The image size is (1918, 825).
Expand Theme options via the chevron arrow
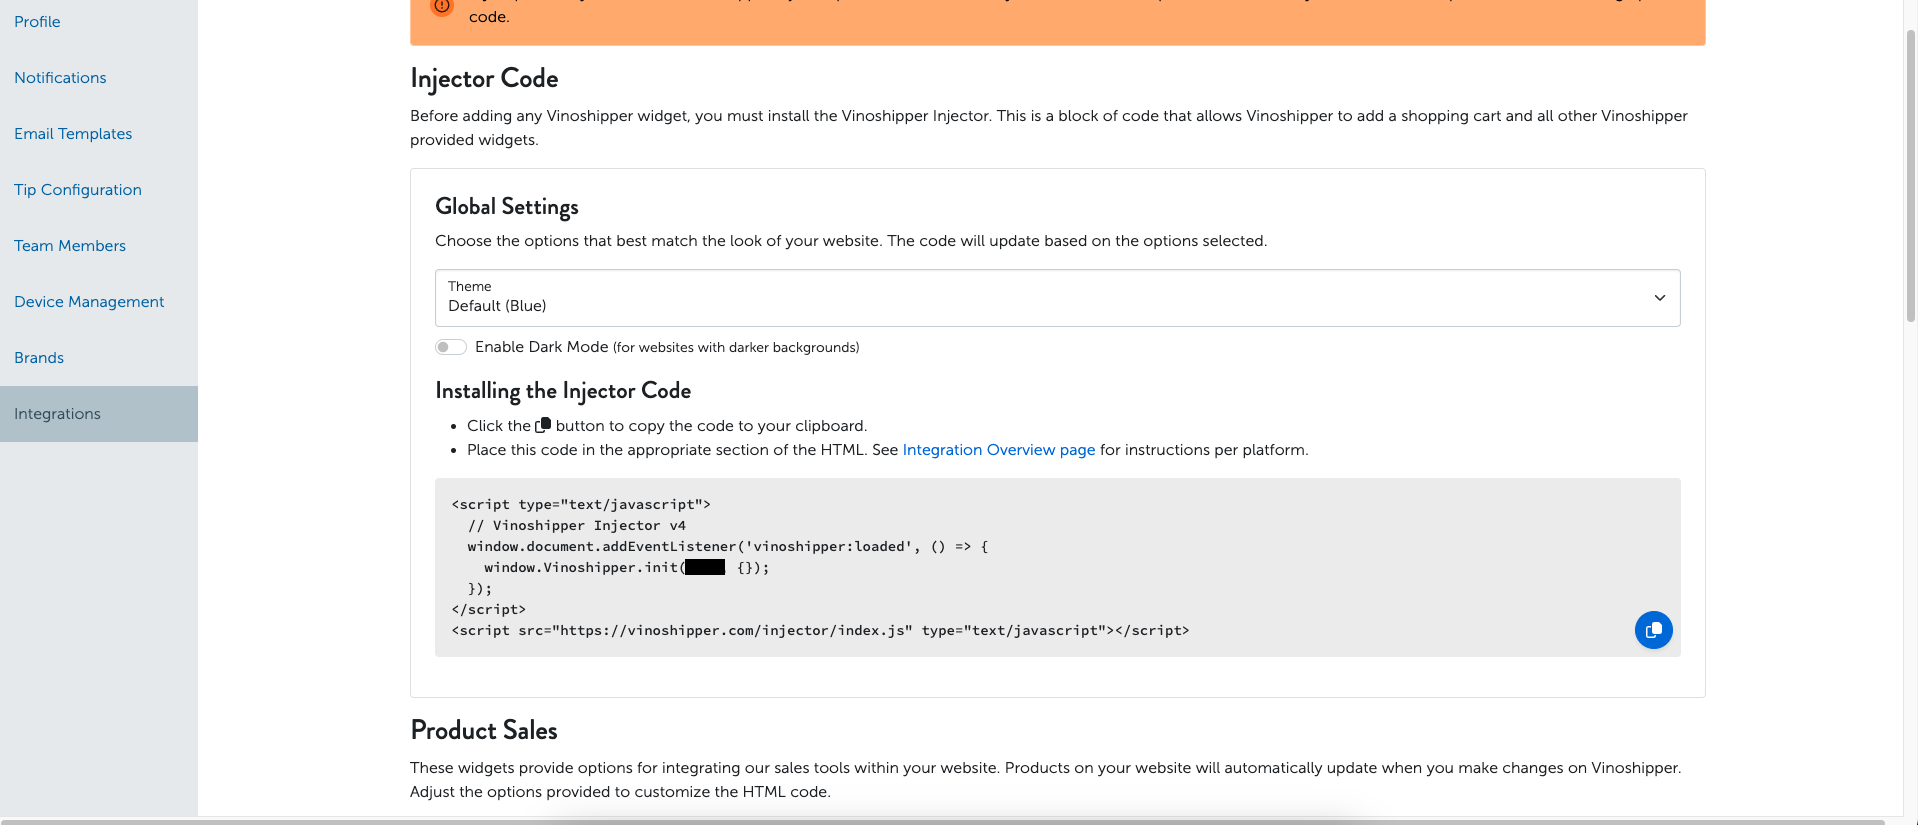click(1659, 298)
